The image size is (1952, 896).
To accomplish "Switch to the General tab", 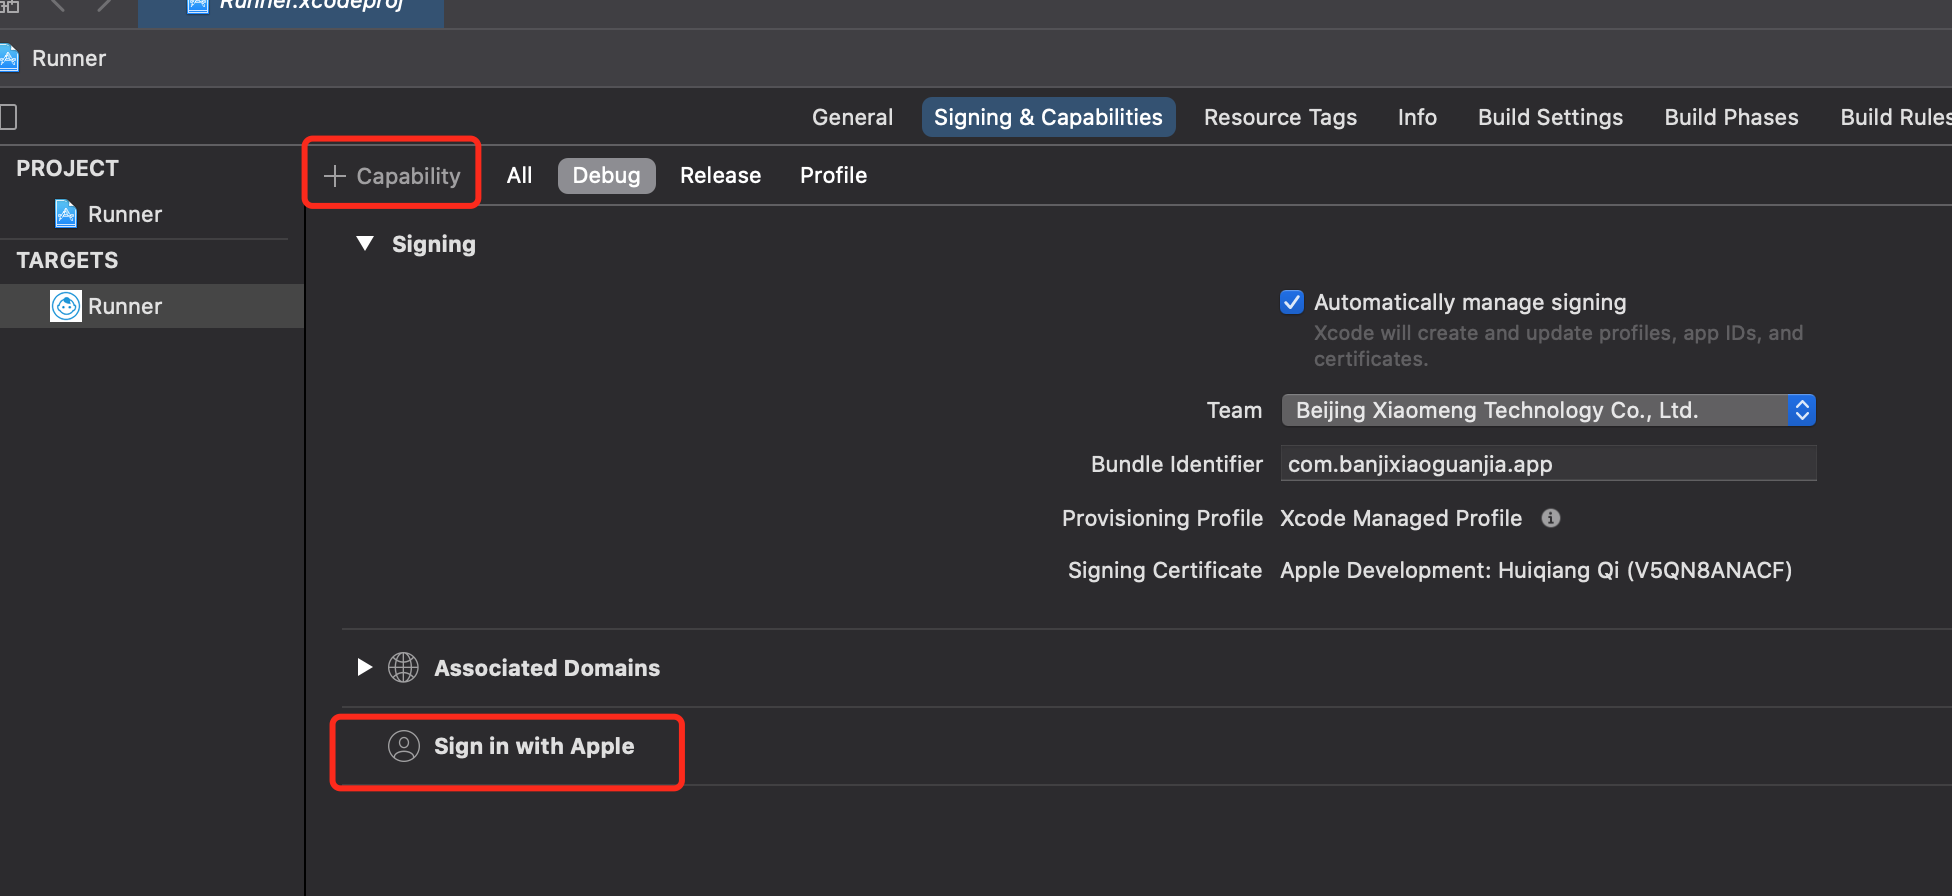I will pos(852,117).
